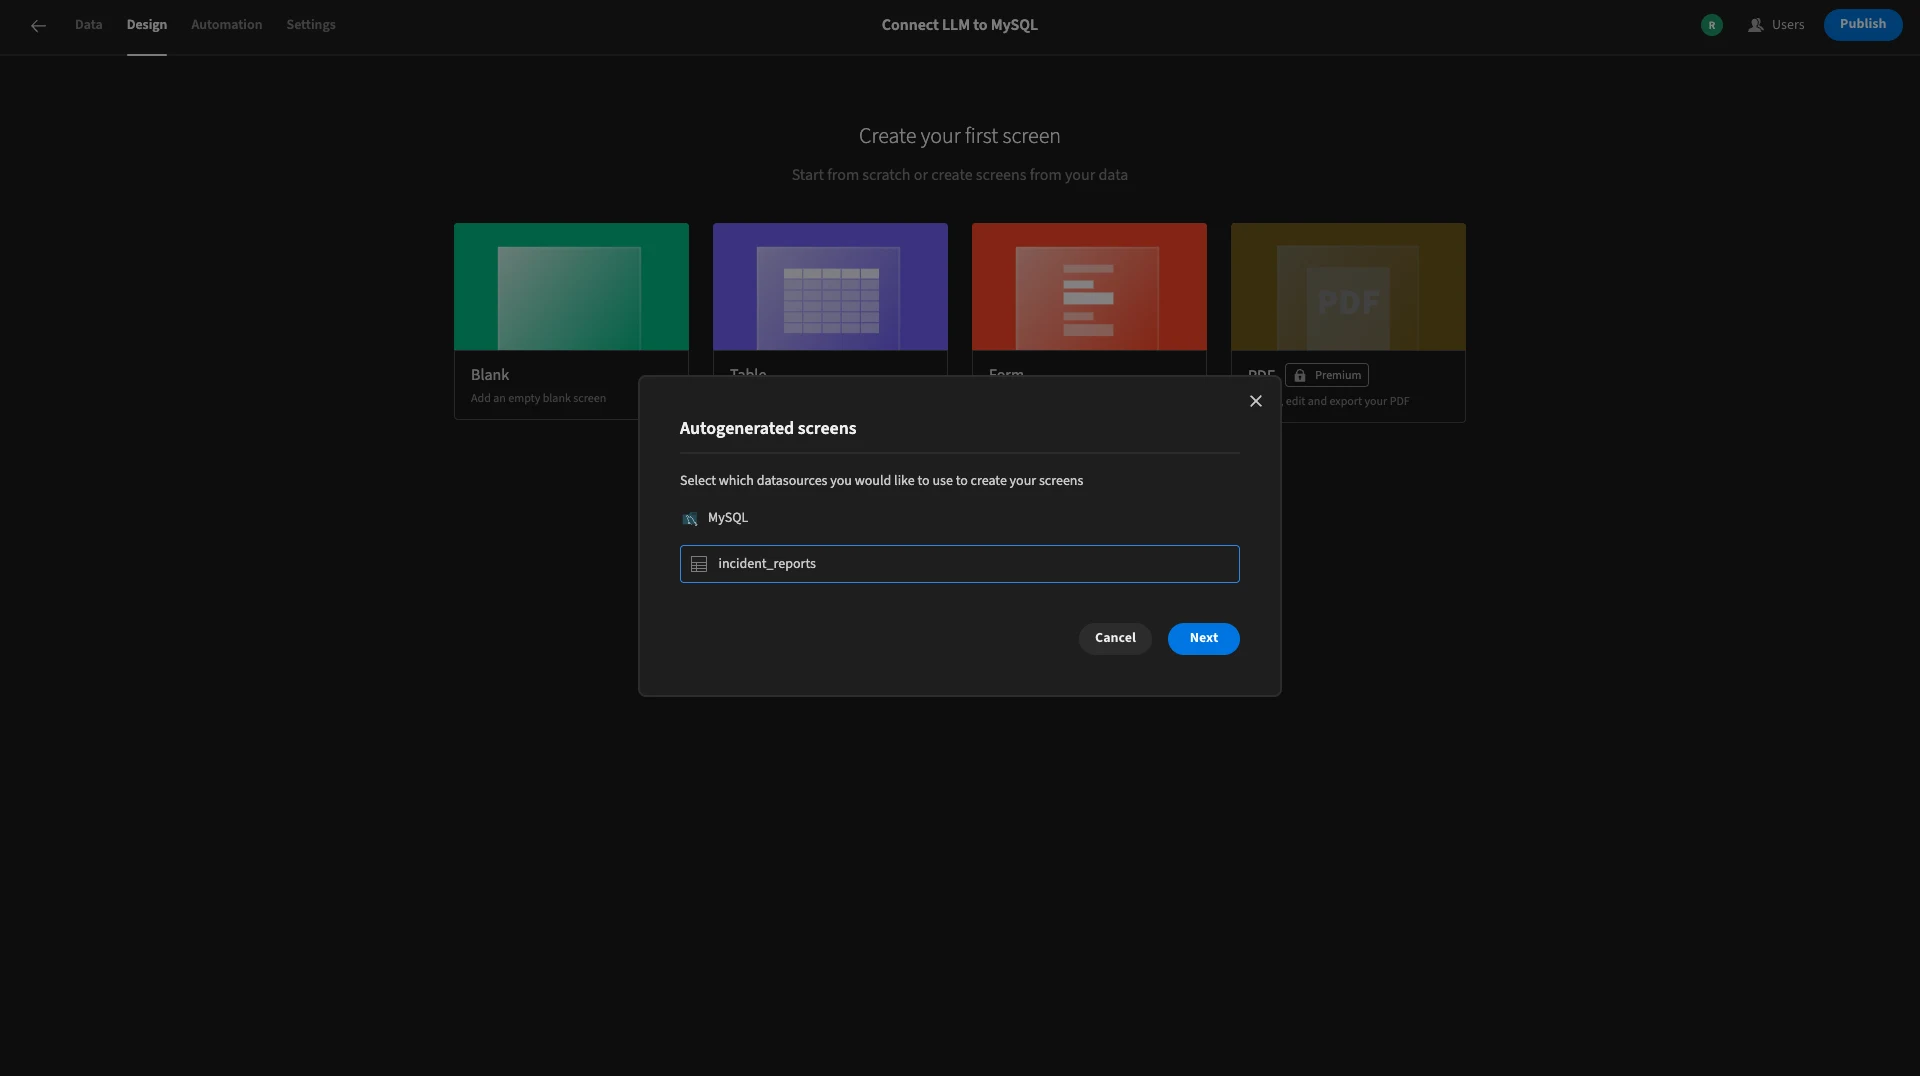1920x1076 pixels.
Task: Open the Settings tab
Action: tap(311, 25)
